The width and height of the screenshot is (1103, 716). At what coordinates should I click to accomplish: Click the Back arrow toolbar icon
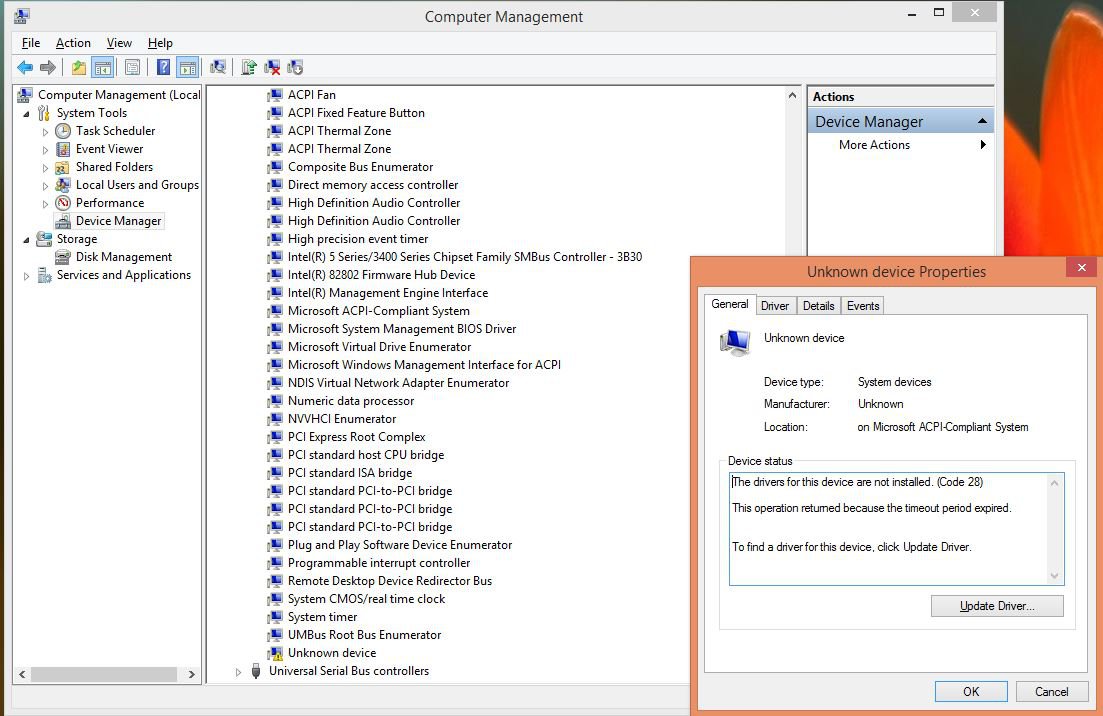[25, 68]
